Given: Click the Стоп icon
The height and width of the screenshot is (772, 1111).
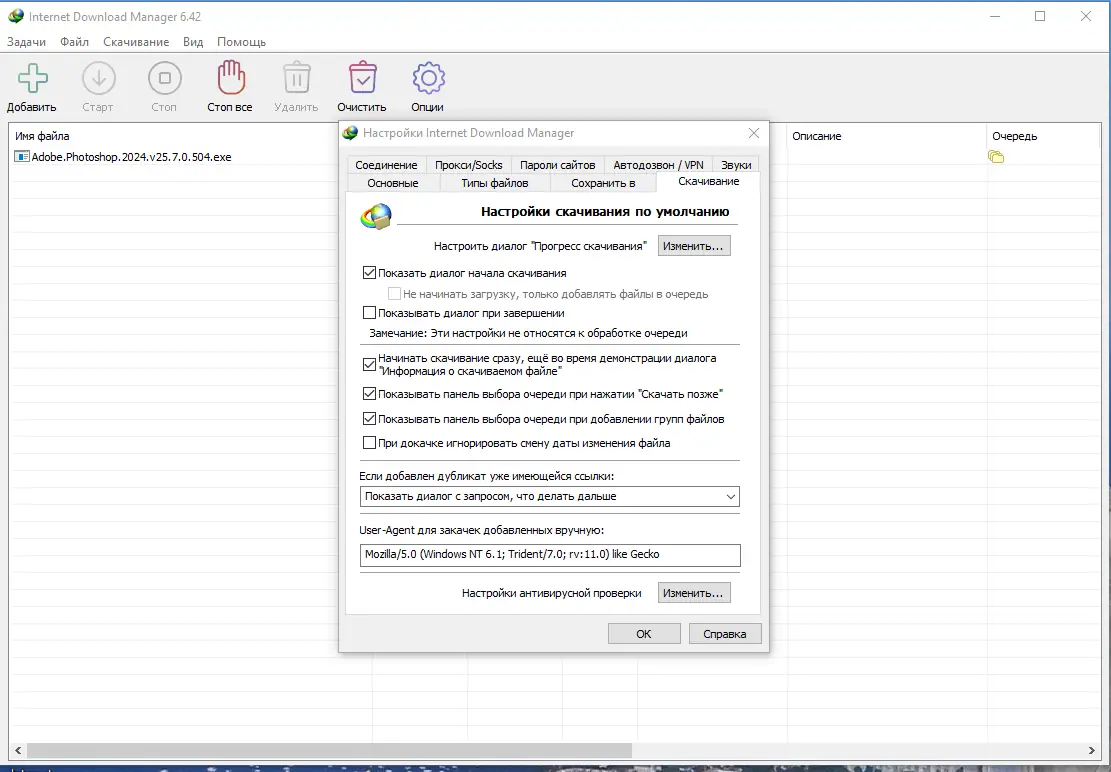Looking at the screenshot, I should pos(163,78).
